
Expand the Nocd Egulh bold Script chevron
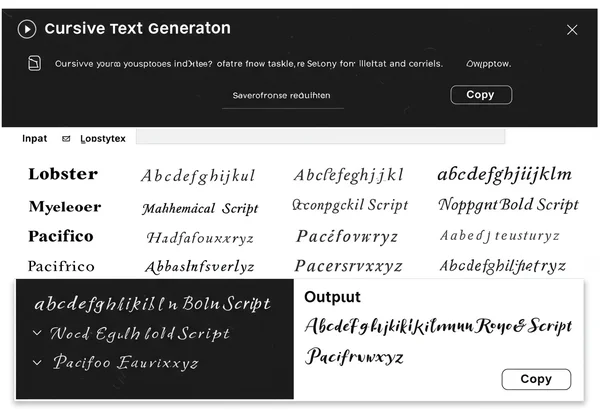coord(37,333)
